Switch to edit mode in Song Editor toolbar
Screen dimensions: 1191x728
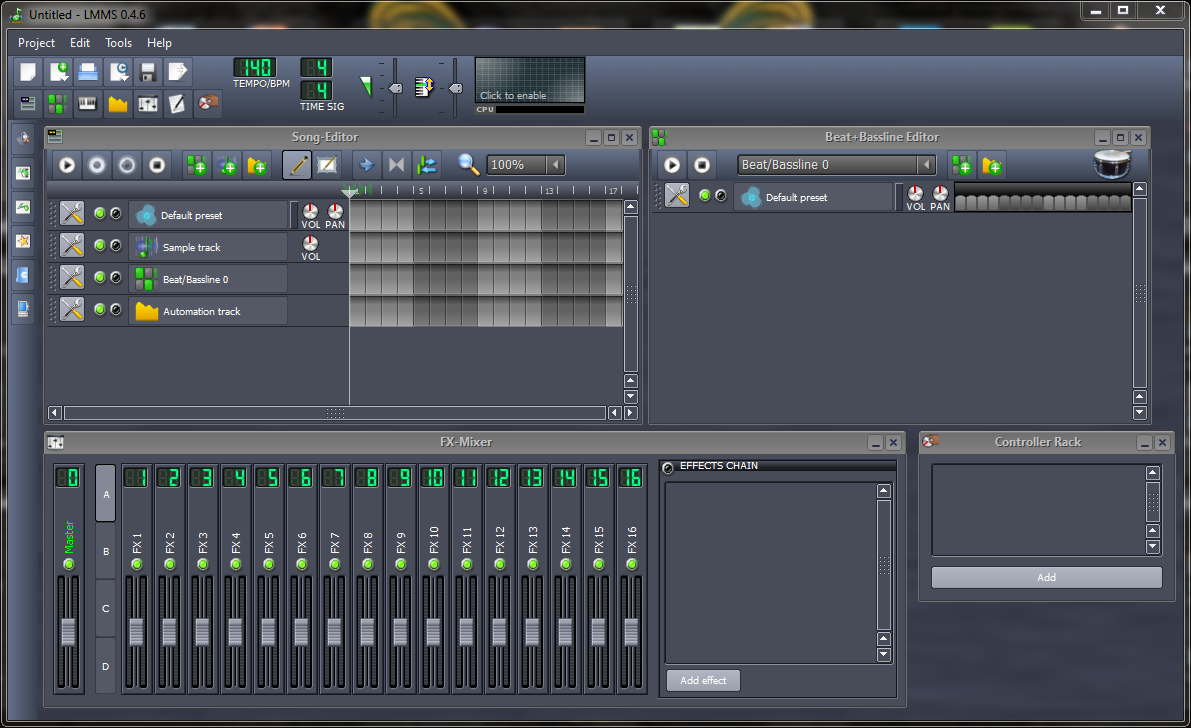[326, 165]
